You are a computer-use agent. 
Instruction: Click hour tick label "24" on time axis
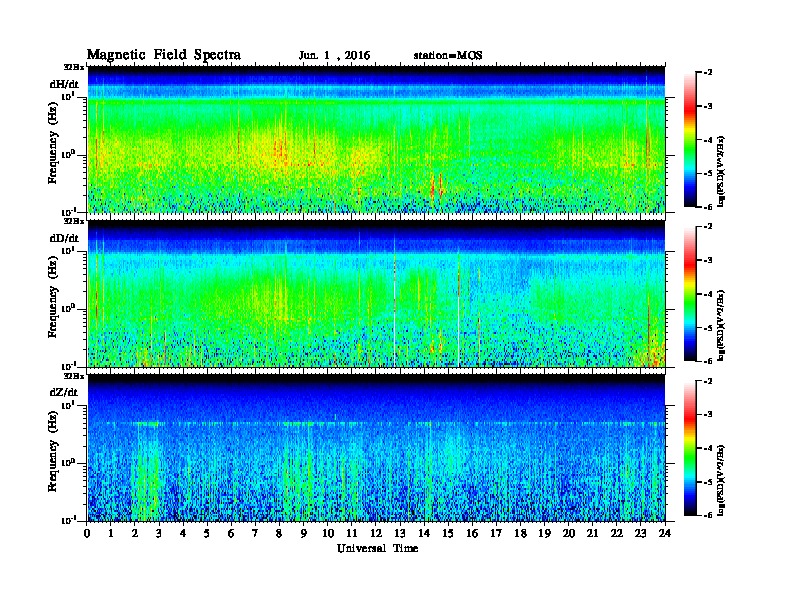[665, 533]
